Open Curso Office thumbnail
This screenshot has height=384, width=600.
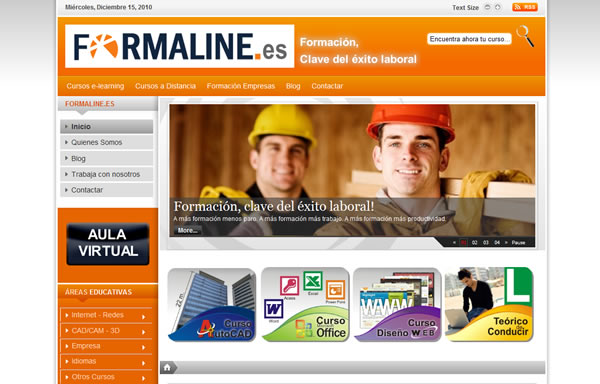pyautogui.click(x=305, y=304)
